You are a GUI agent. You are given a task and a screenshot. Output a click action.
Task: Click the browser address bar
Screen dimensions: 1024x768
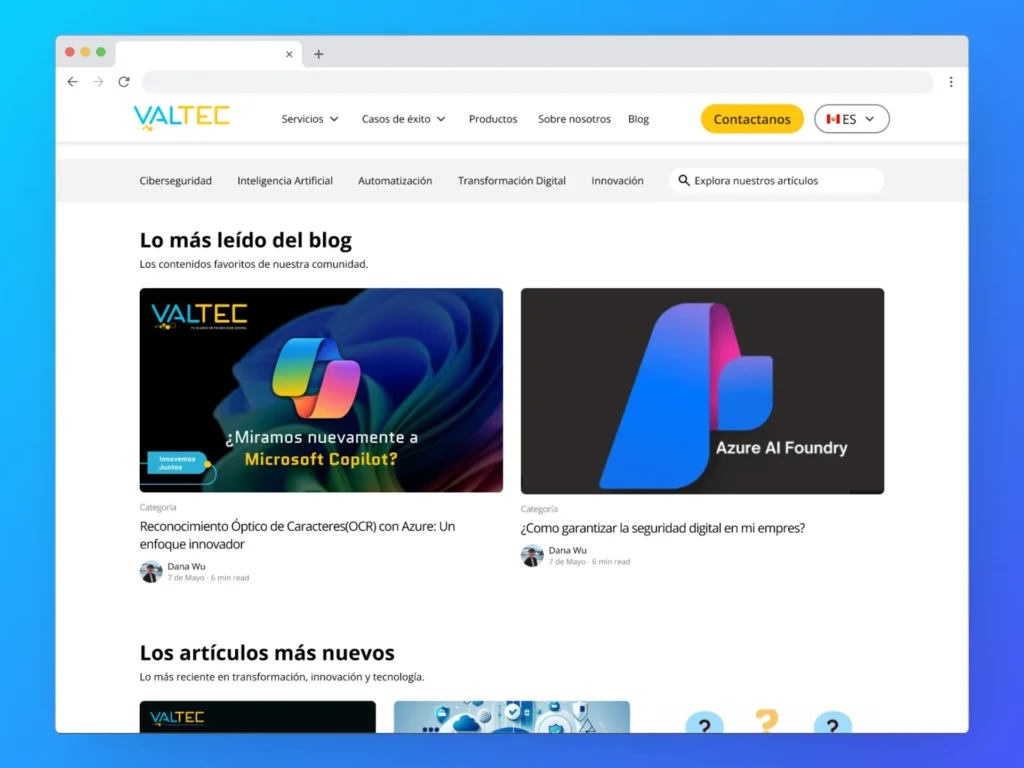(x=537, y=82)
